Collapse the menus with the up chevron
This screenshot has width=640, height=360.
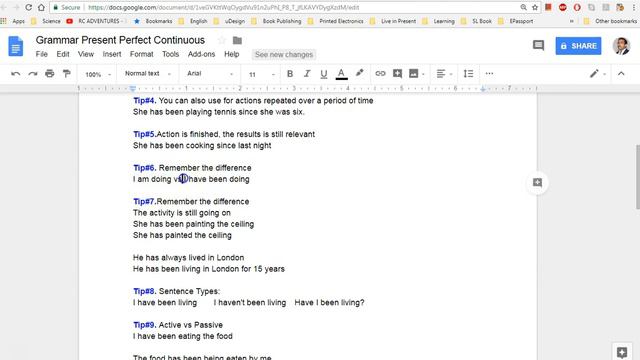pos(621,73)
